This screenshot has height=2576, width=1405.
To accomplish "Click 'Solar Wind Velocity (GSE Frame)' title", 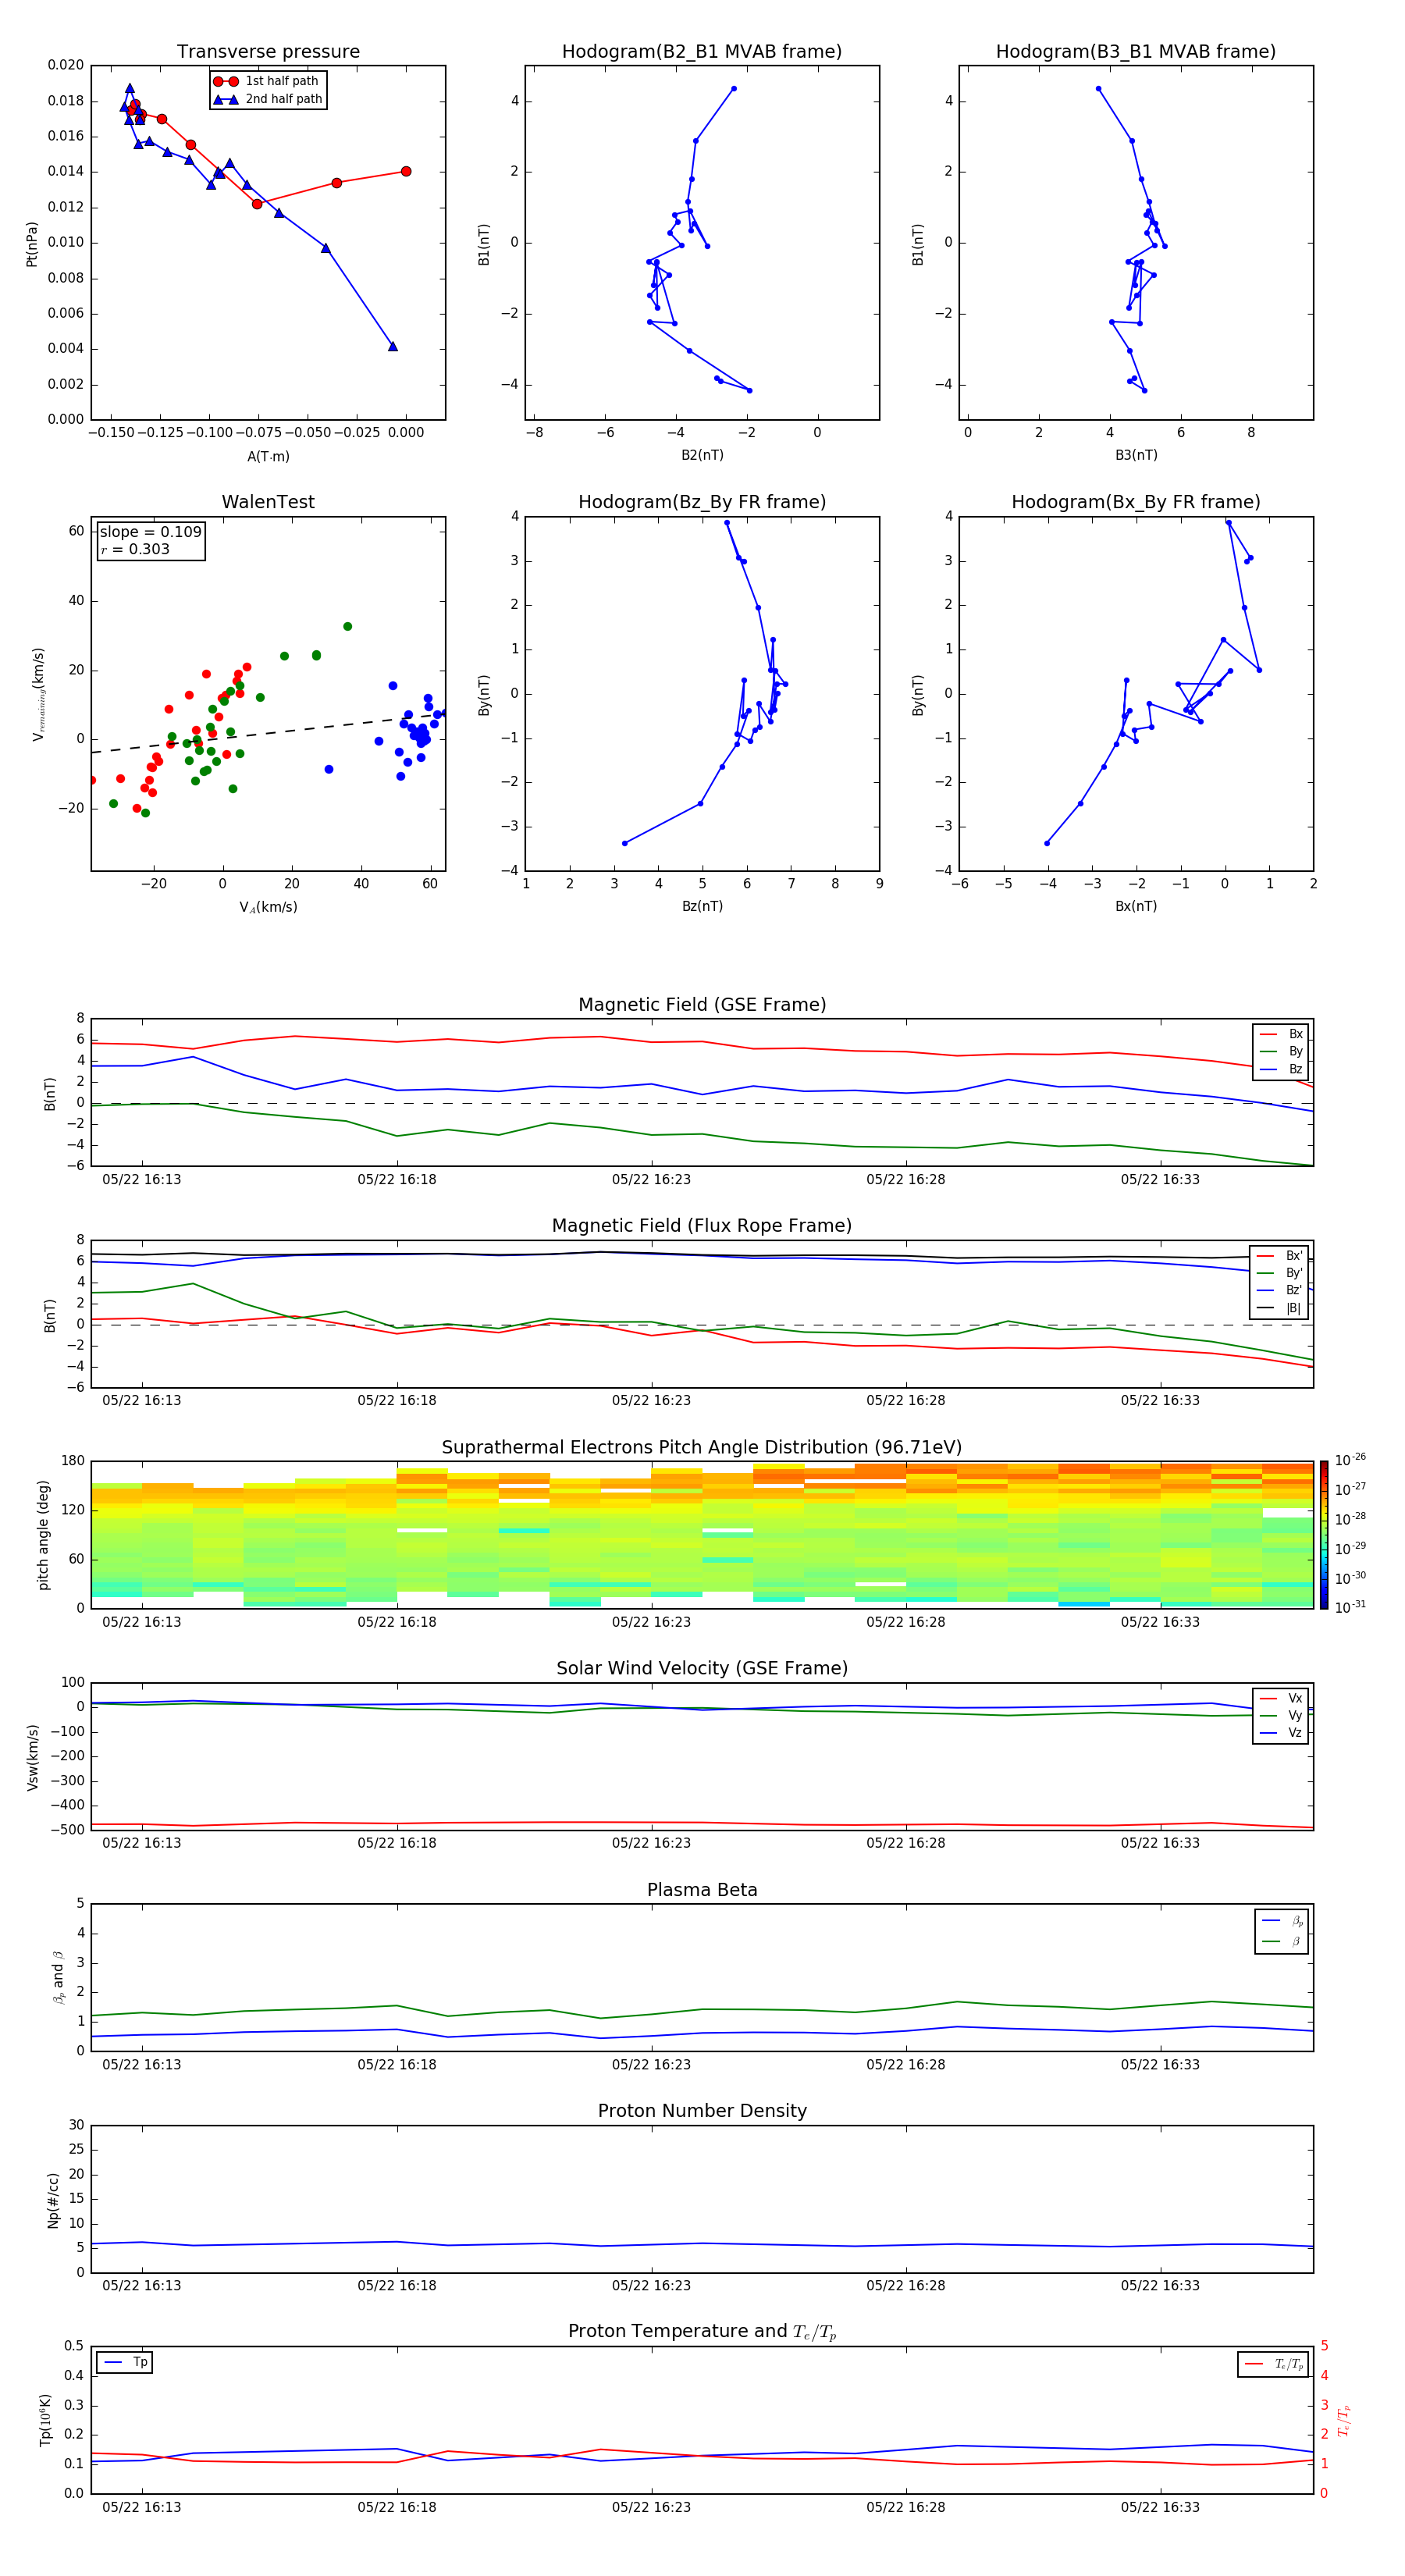I will point(702,1668).
